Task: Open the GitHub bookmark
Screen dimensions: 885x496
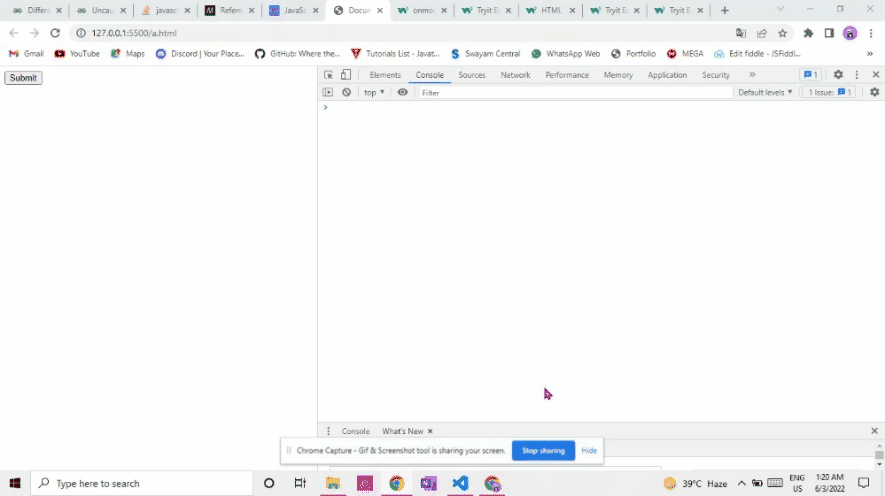Action: click(x=297, y=54)
